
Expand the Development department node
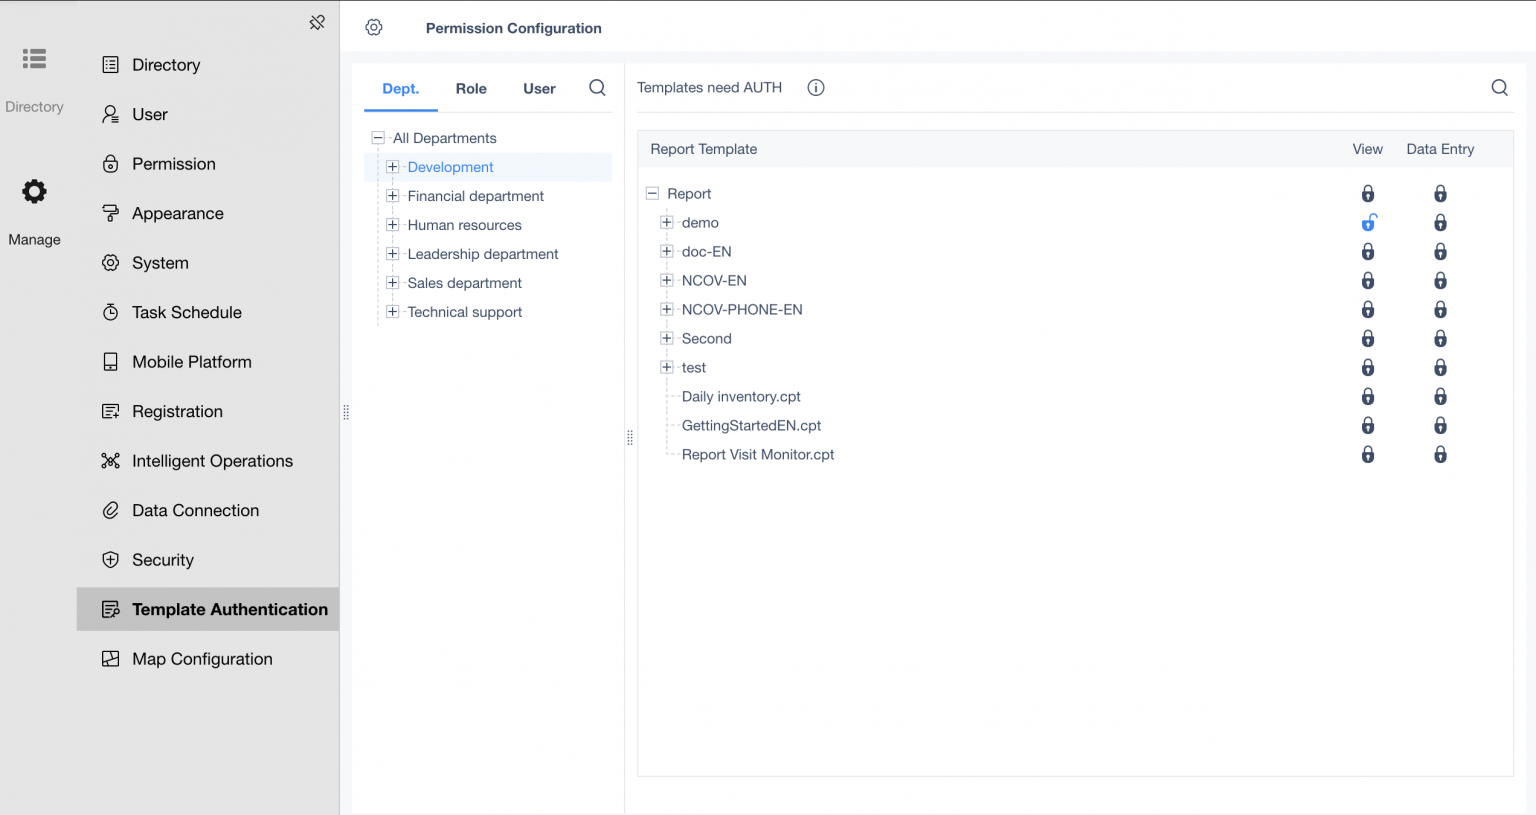(392, 167)
